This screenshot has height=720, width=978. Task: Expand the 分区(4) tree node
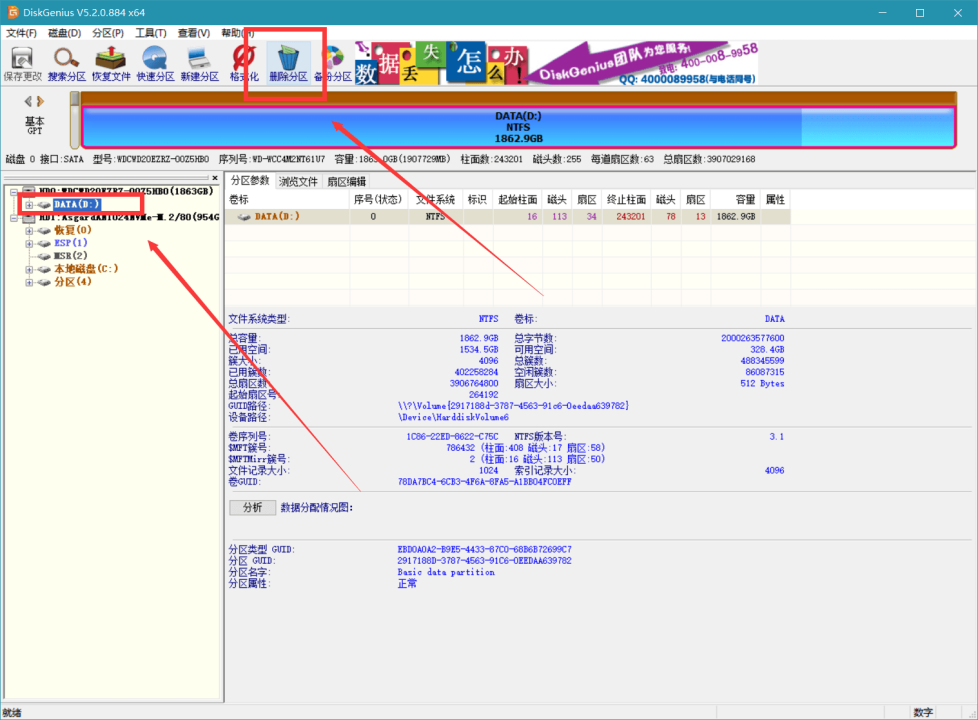point(29,283)
